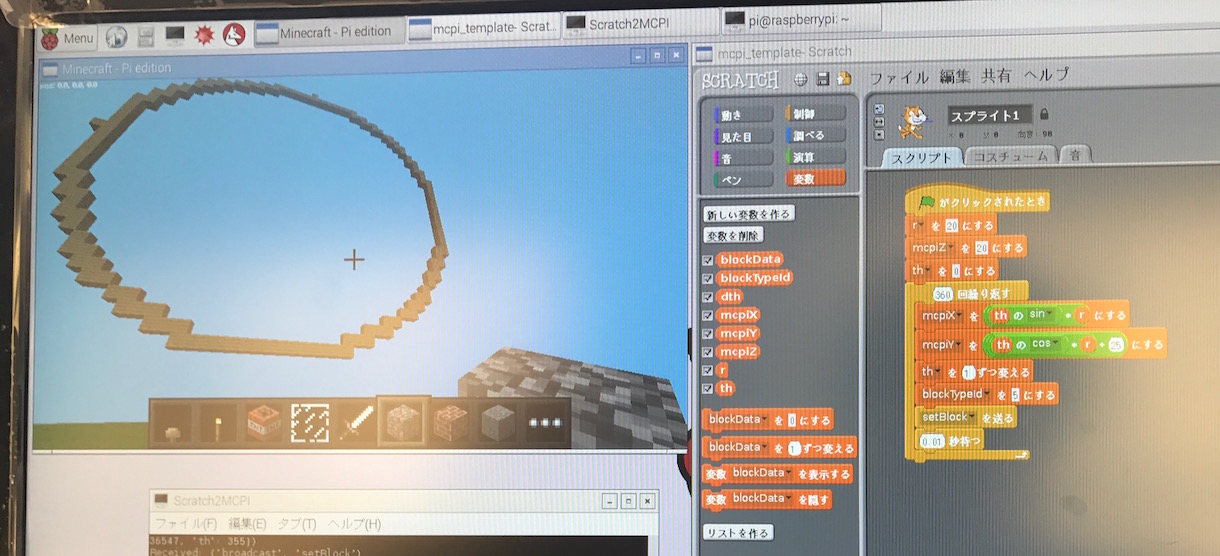Launch the terminal monitor icon in taskbar
Image resolution: width=1220 pixels, height=556 pixels.
(174, 36)
